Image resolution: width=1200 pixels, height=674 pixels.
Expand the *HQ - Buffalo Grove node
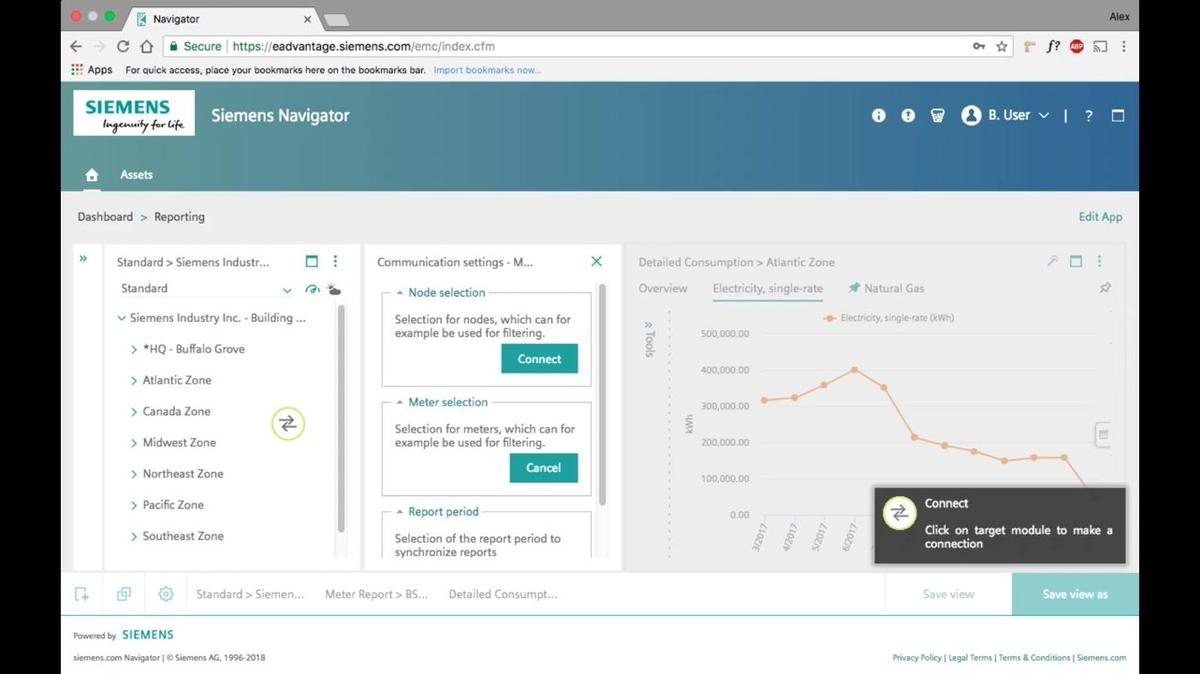tap(134, 349)
